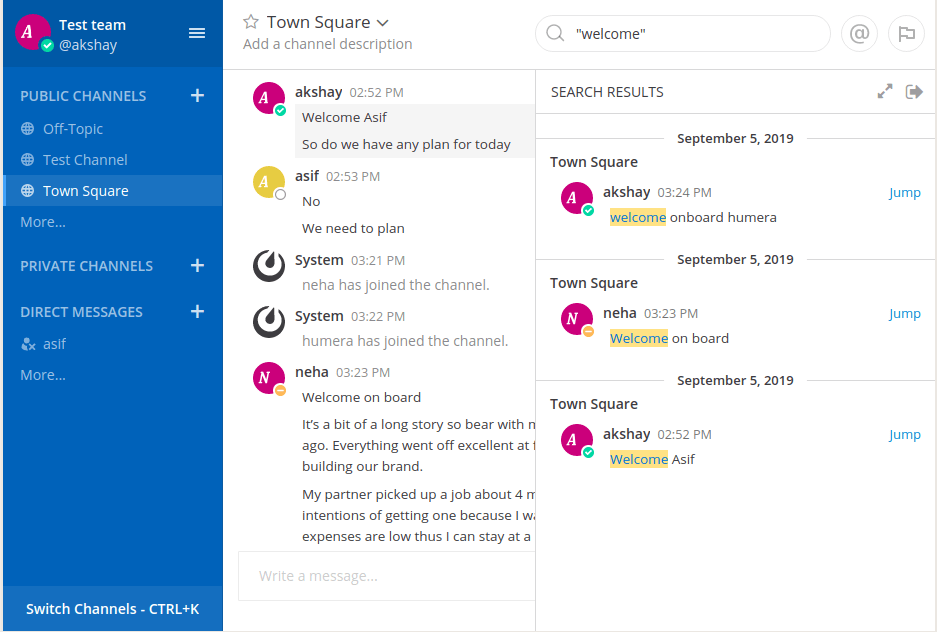Show more public channels

pyautogui.click(x=43, y=222)
